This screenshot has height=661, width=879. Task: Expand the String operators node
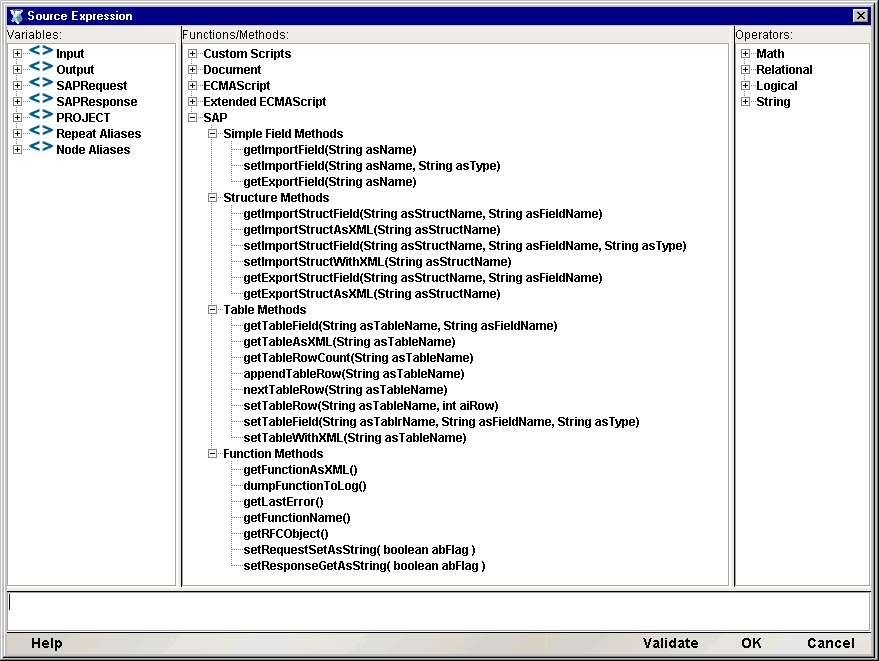click(745, 101)
